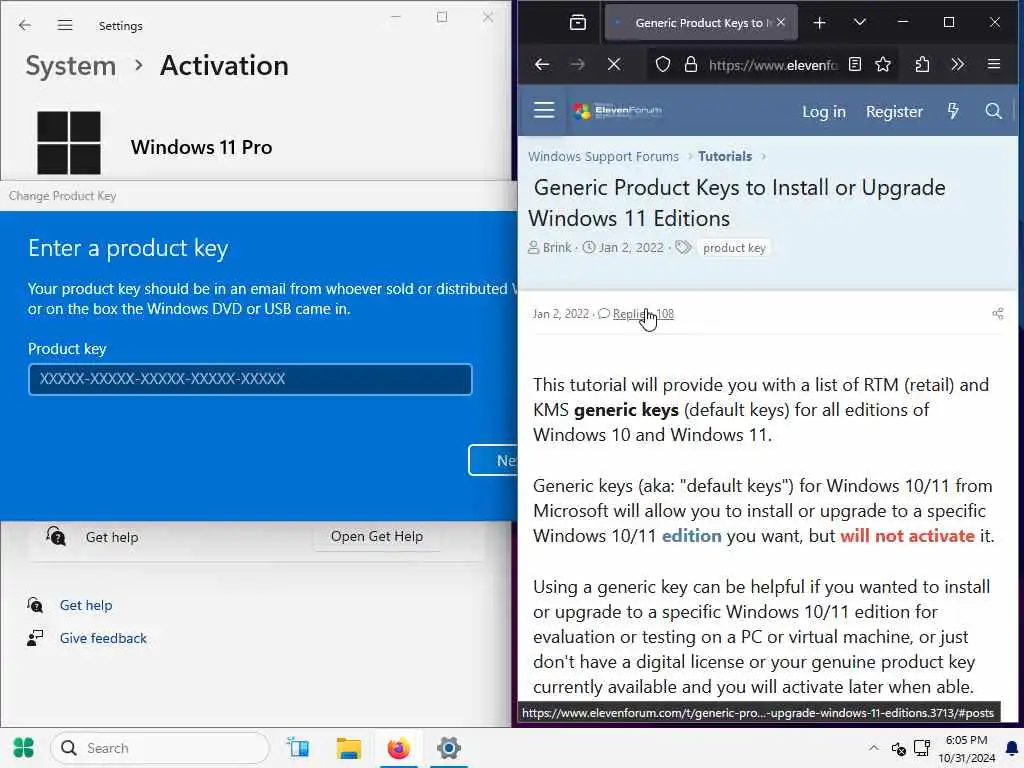Click the site security padlock icon
This screenshot has width=1024, height=768.
click(691, 64)
